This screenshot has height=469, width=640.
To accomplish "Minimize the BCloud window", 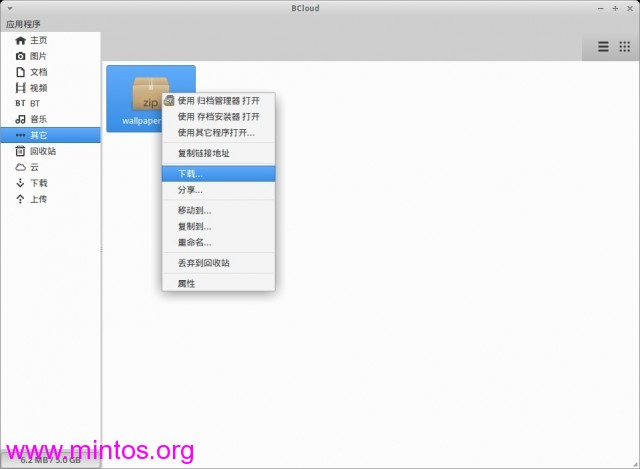I will [600, 9].
